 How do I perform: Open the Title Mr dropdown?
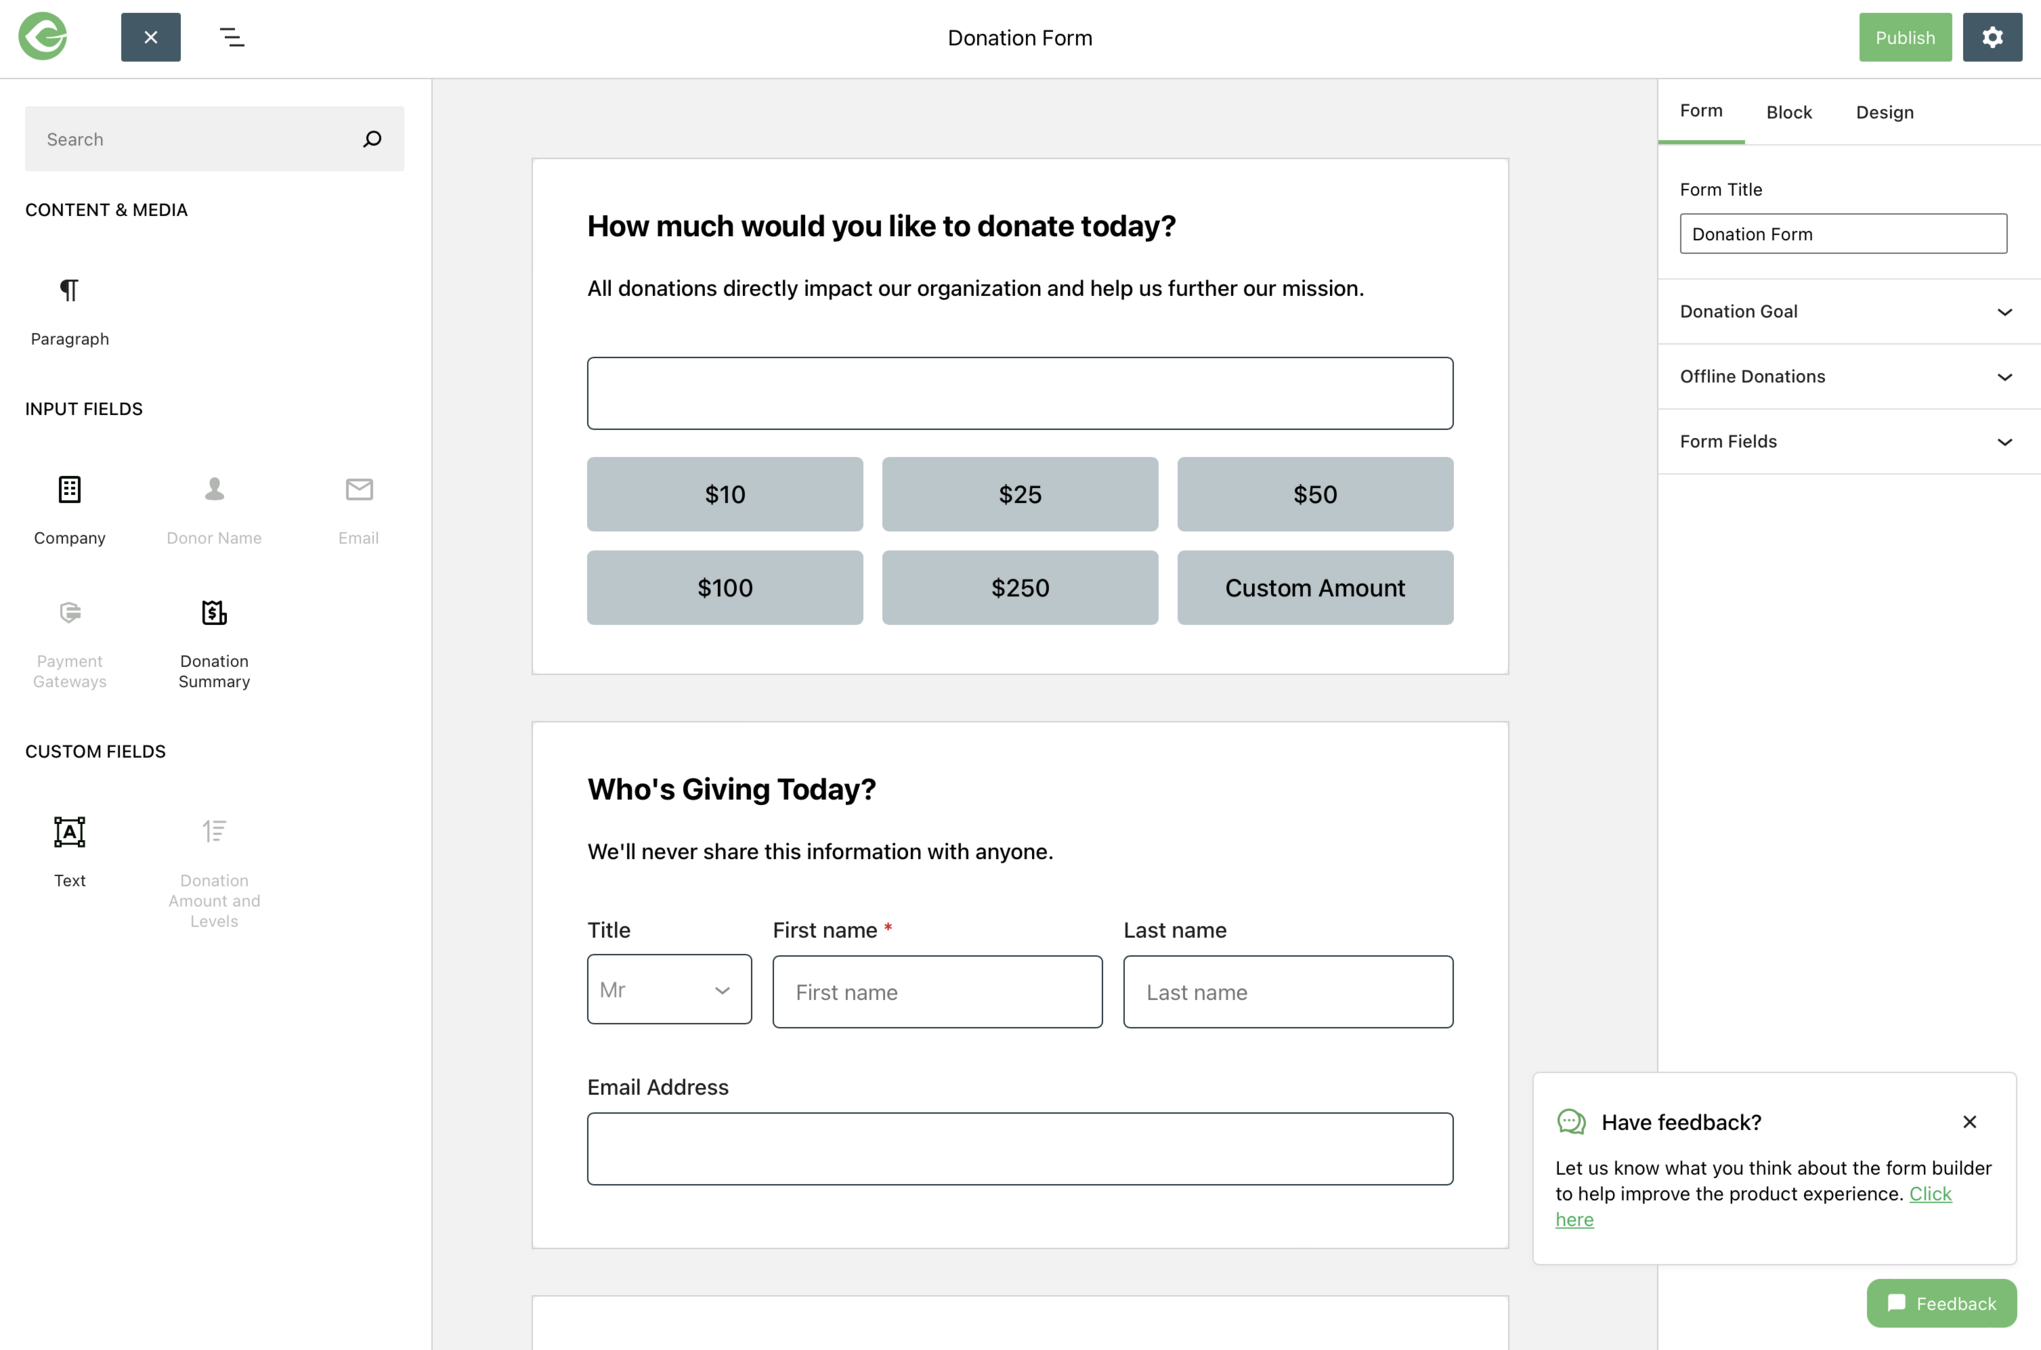[669, 990]
